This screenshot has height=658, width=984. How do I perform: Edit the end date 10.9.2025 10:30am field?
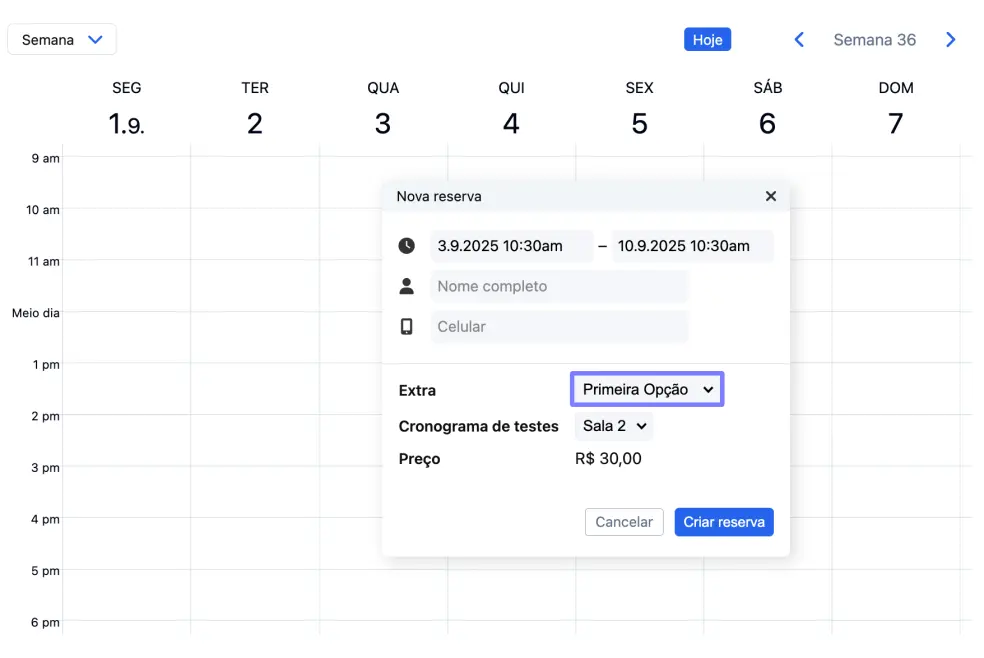[x=692, y=246]
